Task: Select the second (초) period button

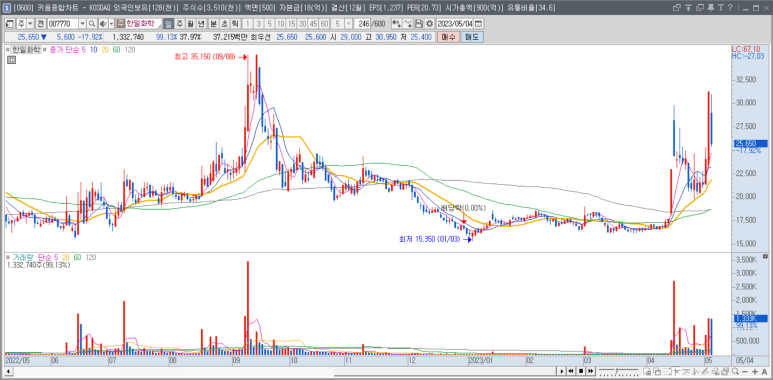Action: [x=224, y=24]
